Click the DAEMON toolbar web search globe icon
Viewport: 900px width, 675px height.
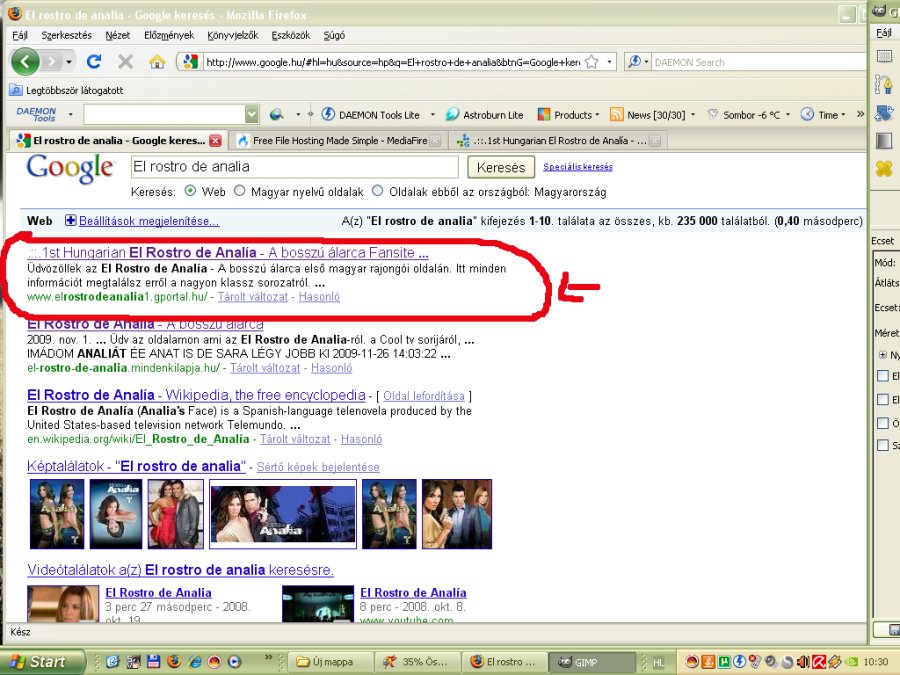[277, 115]
